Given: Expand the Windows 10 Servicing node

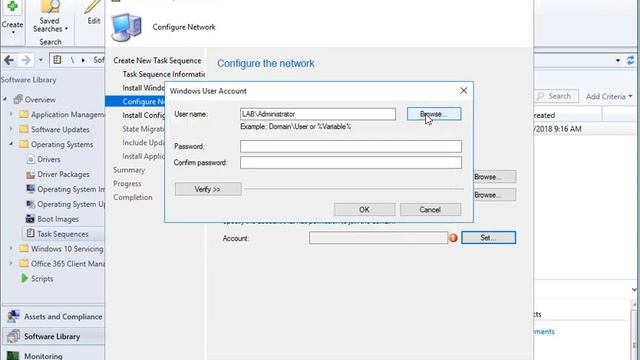Looking at the screenshot, I should [11, 249].
